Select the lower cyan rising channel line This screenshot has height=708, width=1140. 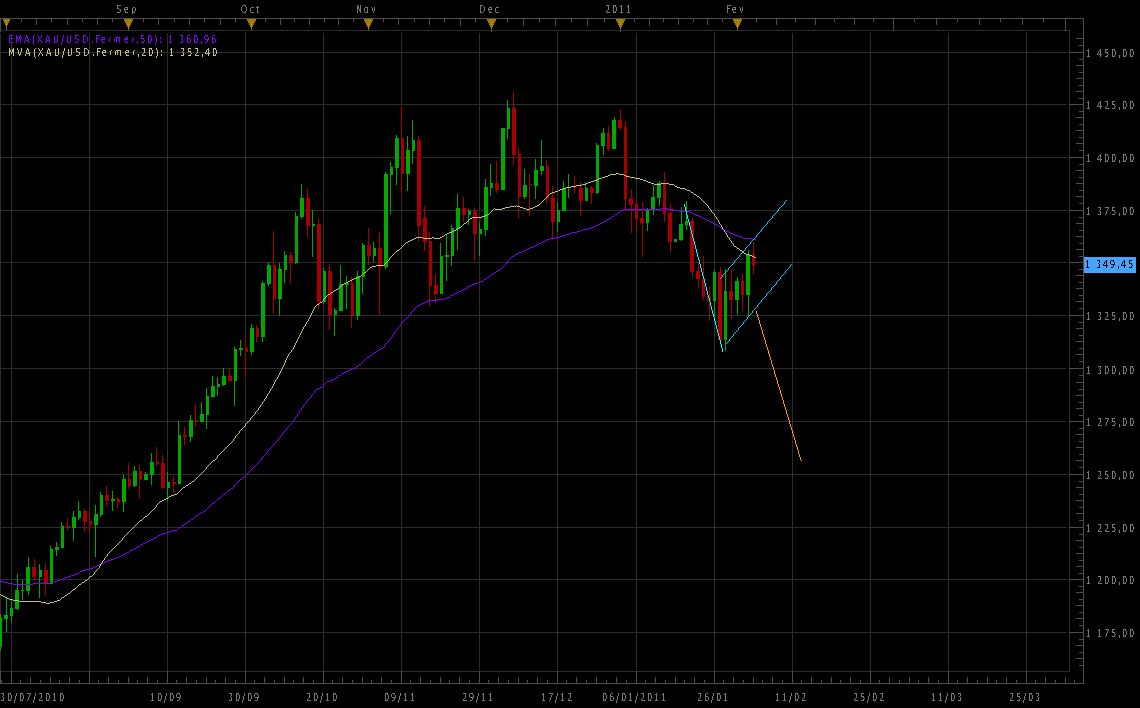click(758, 304)
